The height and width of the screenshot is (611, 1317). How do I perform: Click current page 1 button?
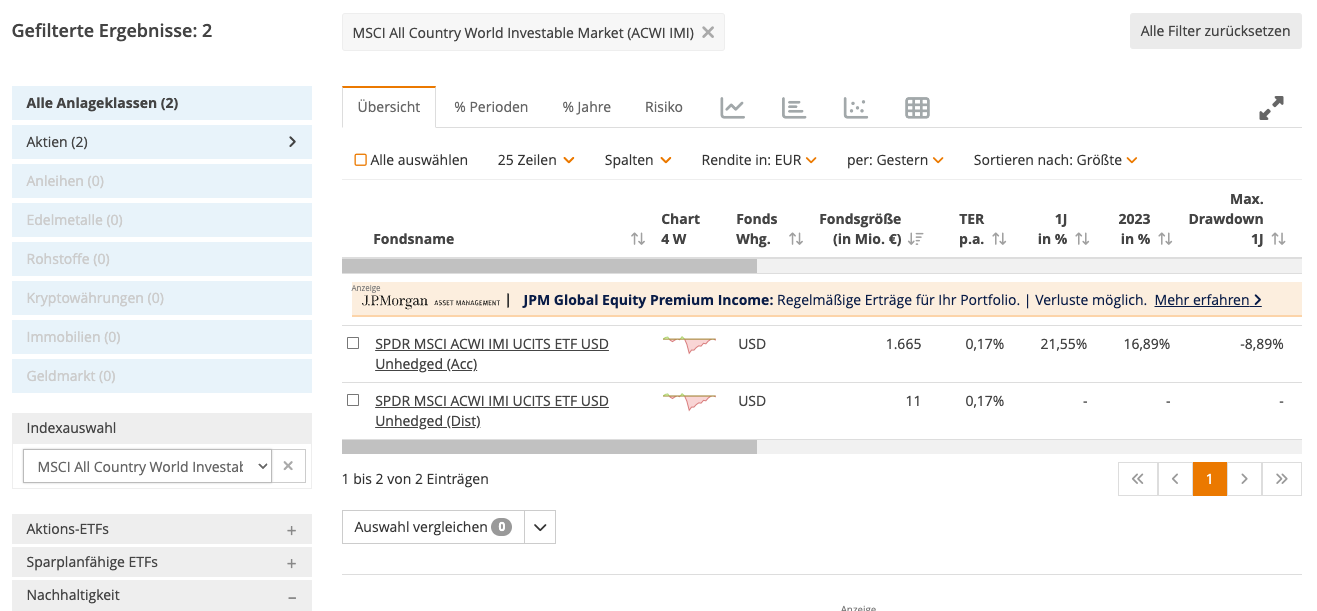point(1209,479)
